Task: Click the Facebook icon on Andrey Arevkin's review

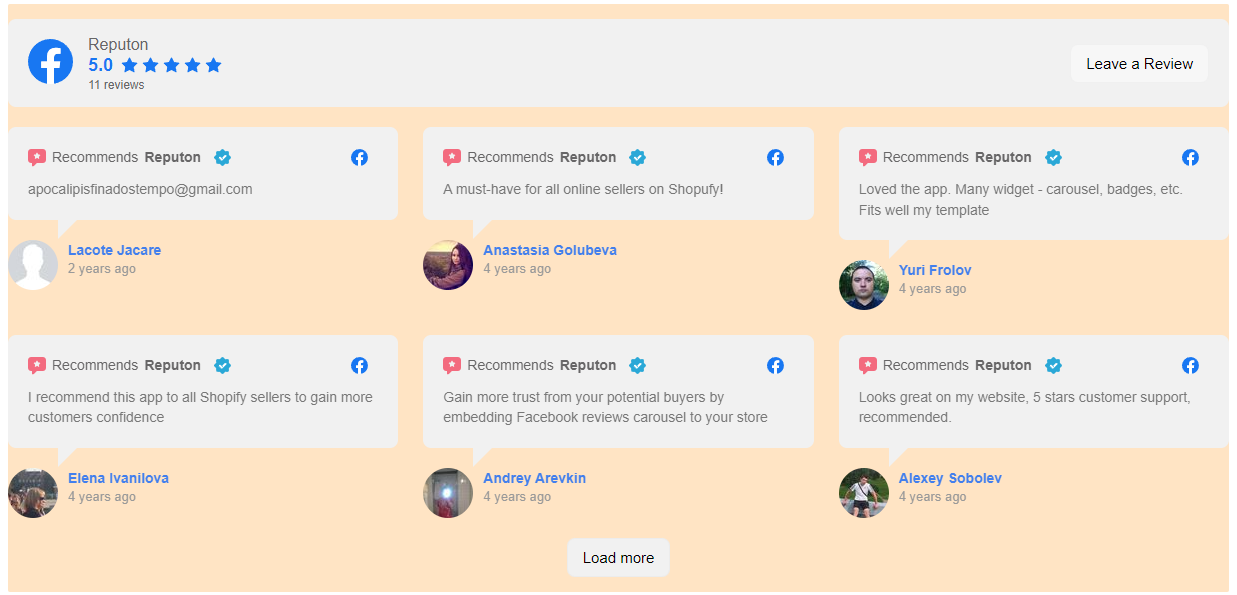Action: 775,365
